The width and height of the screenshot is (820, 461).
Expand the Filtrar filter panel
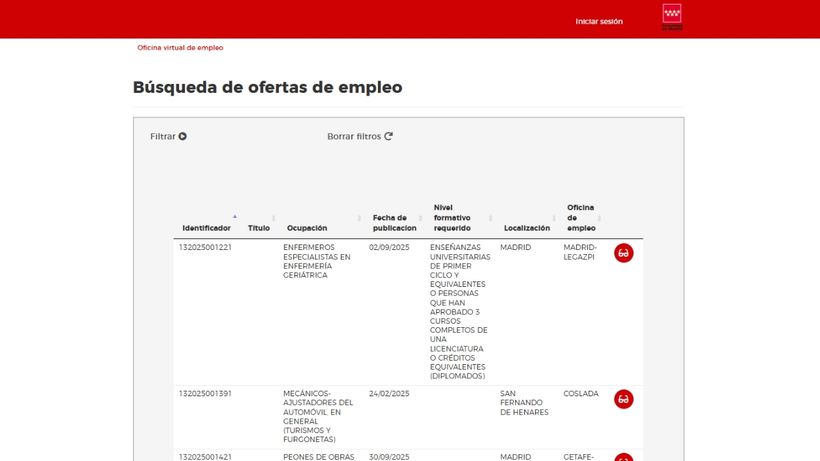click(163, 136)
